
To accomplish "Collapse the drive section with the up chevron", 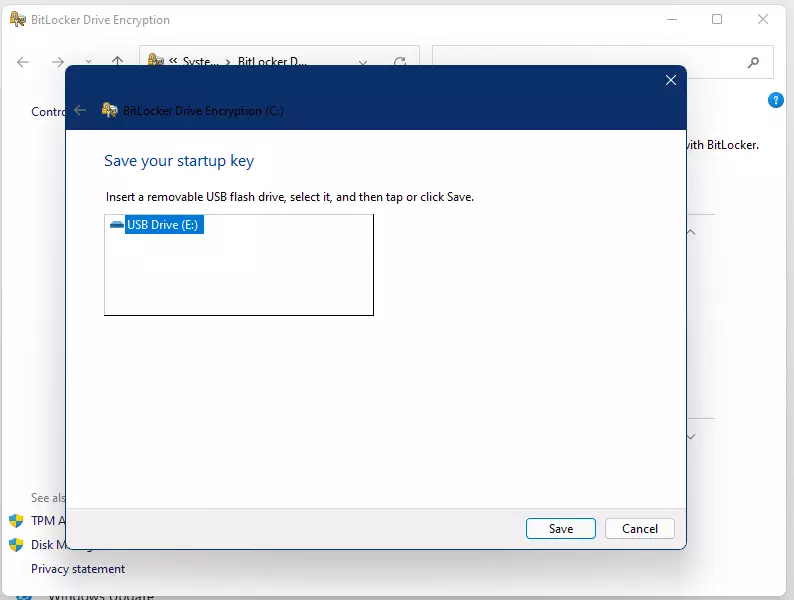I will tap(691, 232).
